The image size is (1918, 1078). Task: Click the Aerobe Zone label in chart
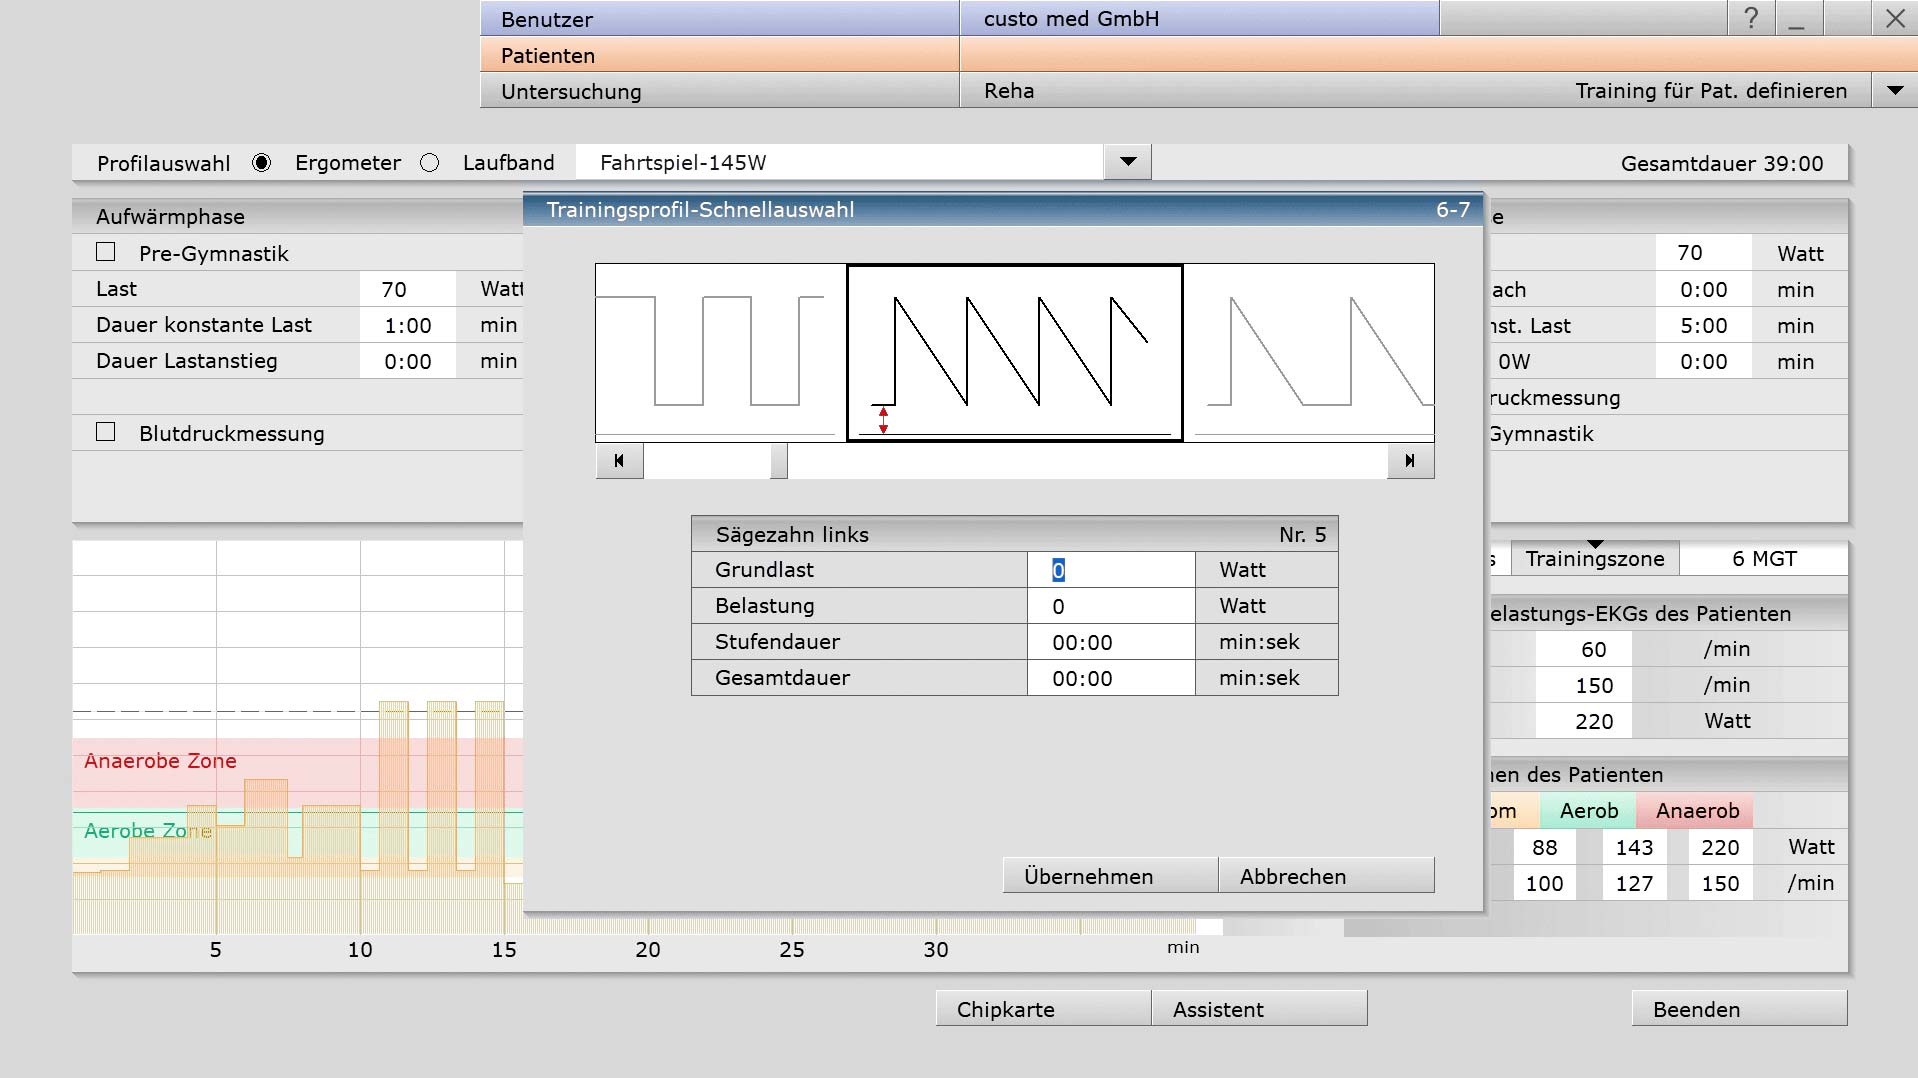pos(148,831)
